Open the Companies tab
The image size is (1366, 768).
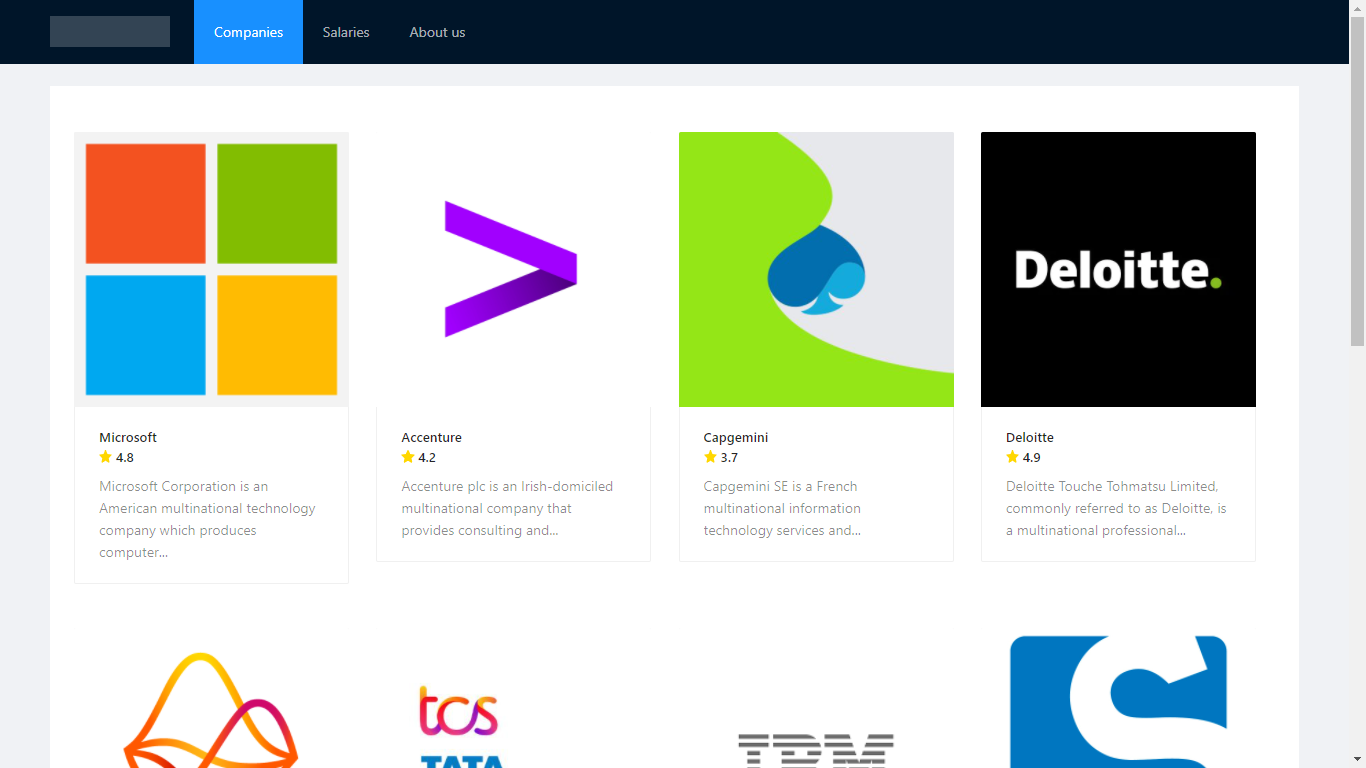[x=248, y=32]
